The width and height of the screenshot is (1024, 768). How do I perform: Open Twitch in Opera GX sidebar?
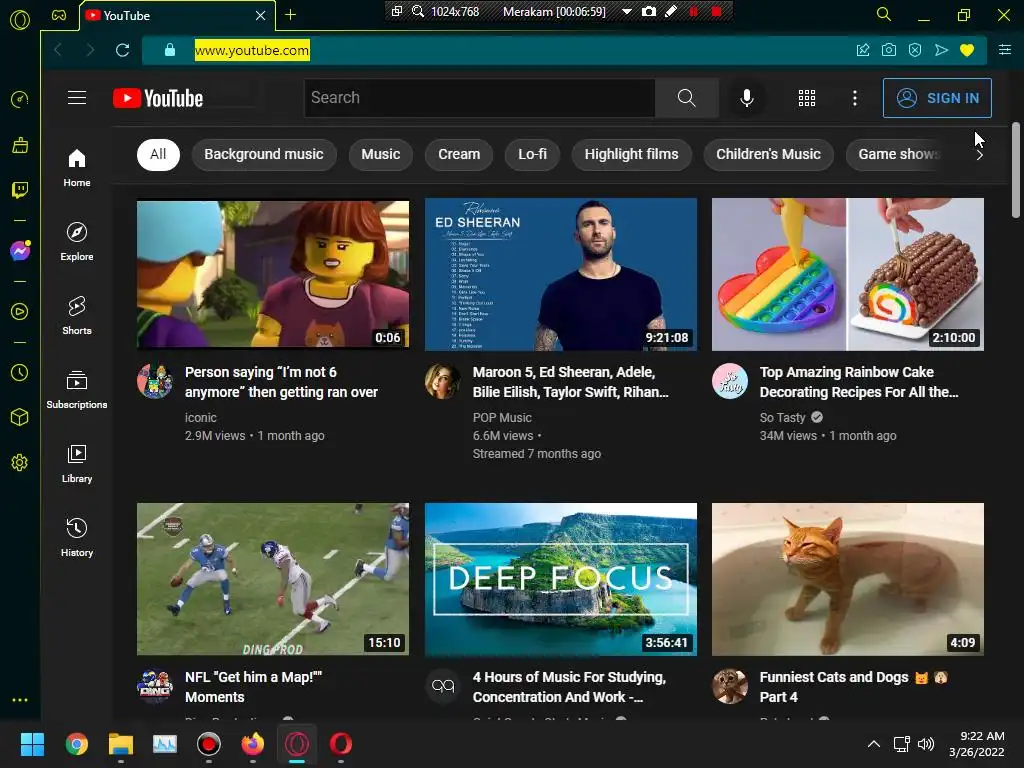point(20,190)
